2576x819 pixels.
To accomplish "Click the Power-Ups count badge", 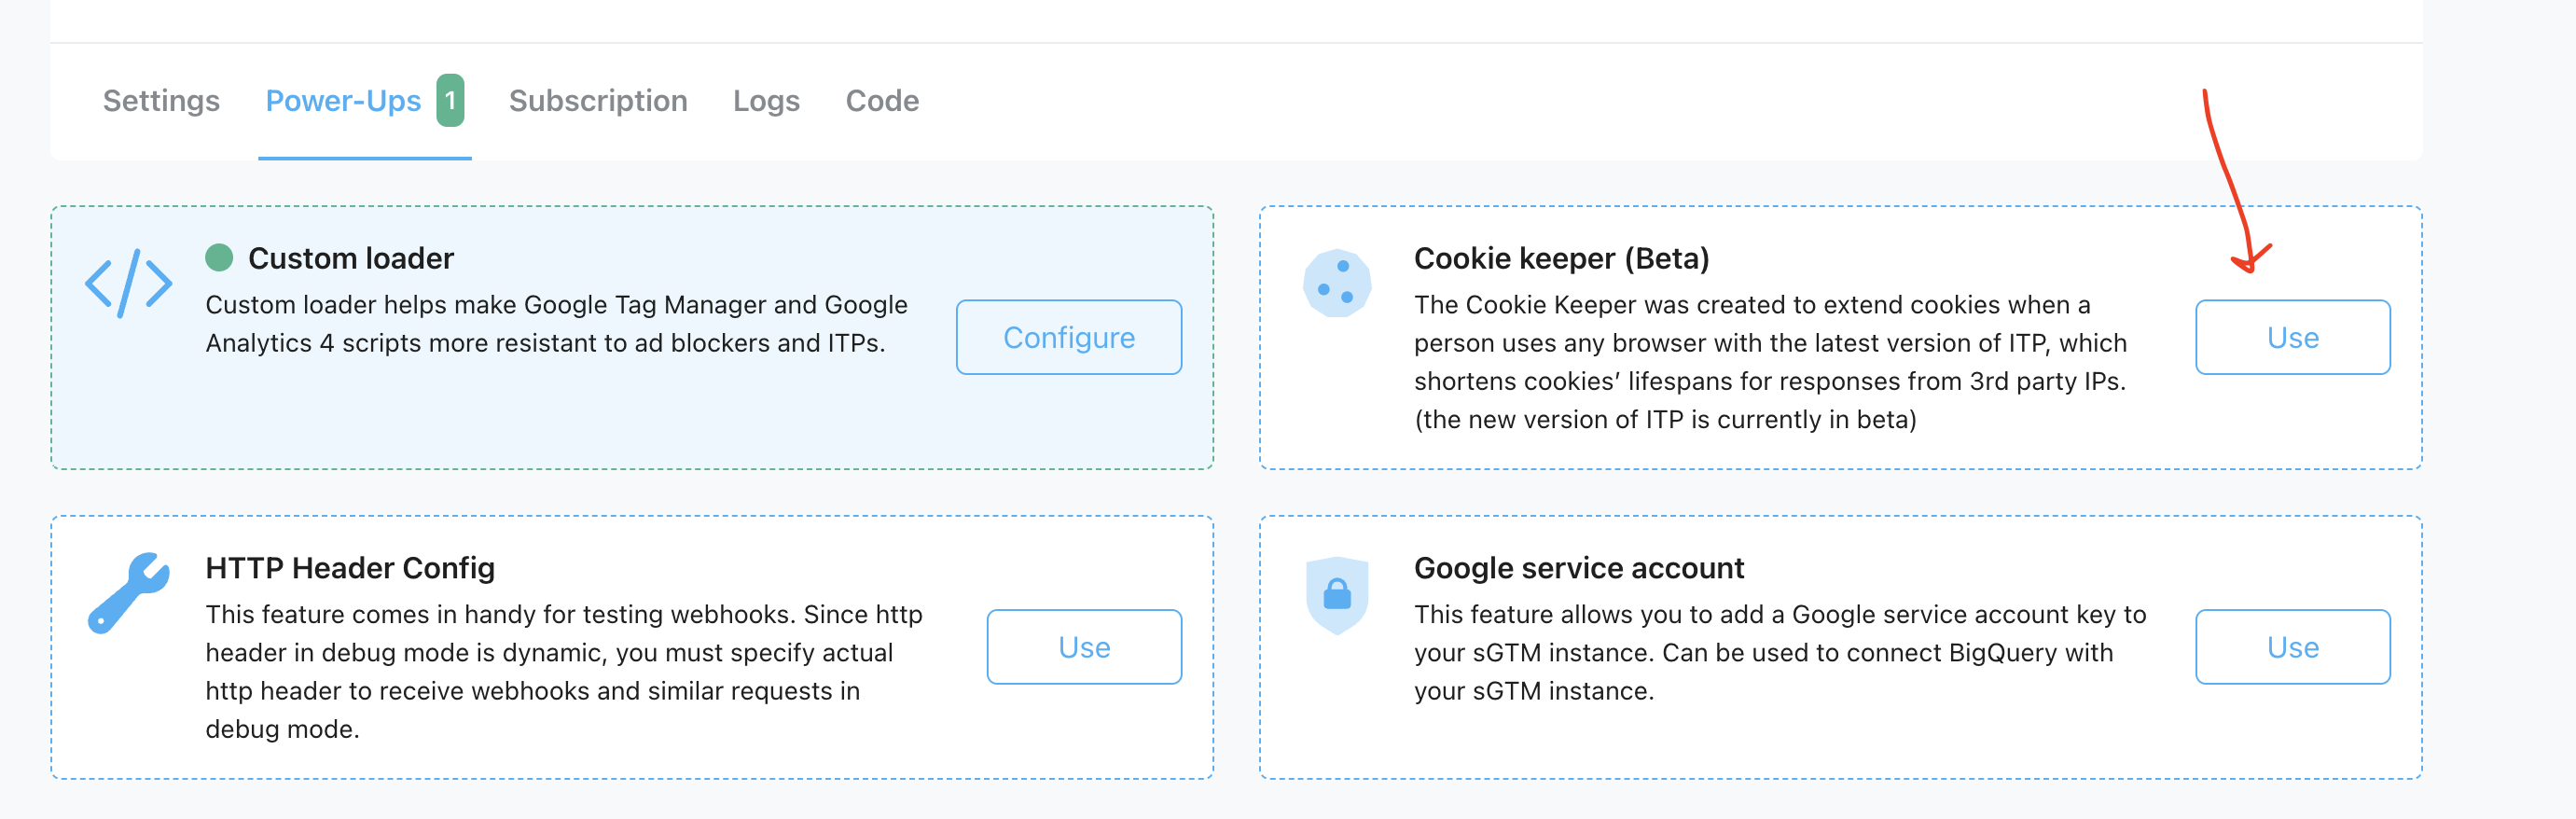I will (450, 100).
